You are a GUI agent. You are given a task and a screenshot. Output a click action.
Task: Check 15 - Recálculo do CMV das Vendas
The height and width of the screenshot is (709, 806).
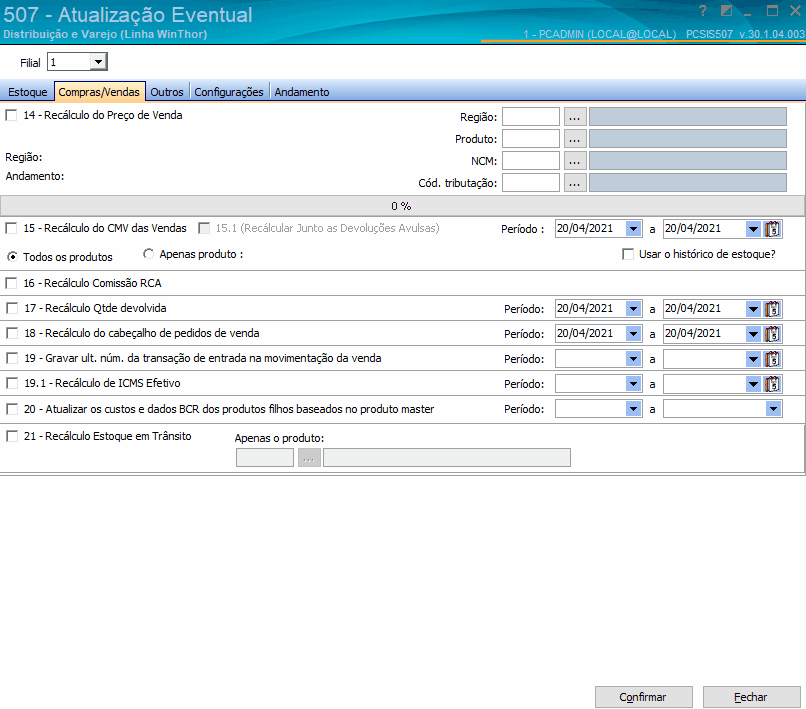point(11,228)
